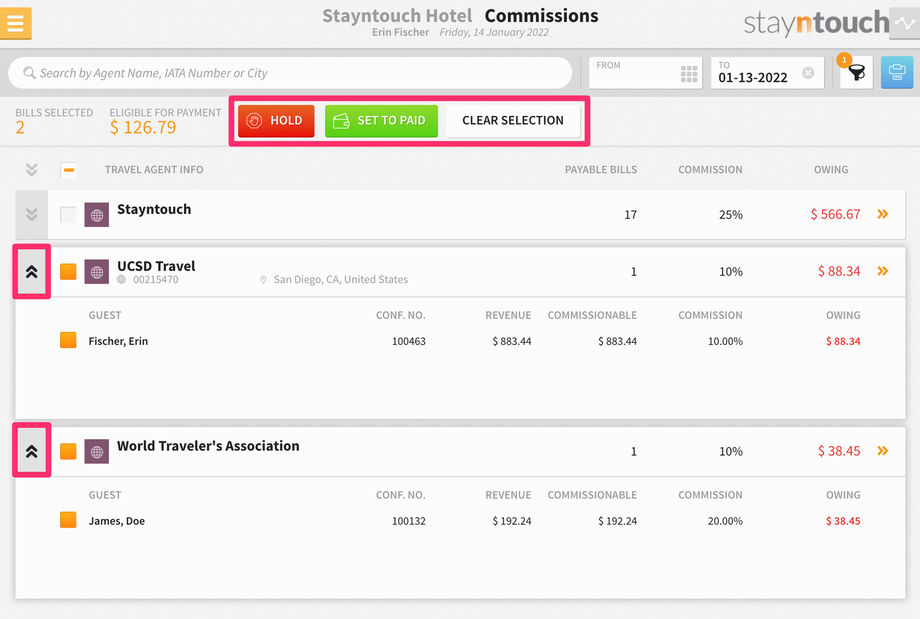The image size is (920, 619).
Task: Click UCSD Travel IATA number 00215470
Action: 155,279
